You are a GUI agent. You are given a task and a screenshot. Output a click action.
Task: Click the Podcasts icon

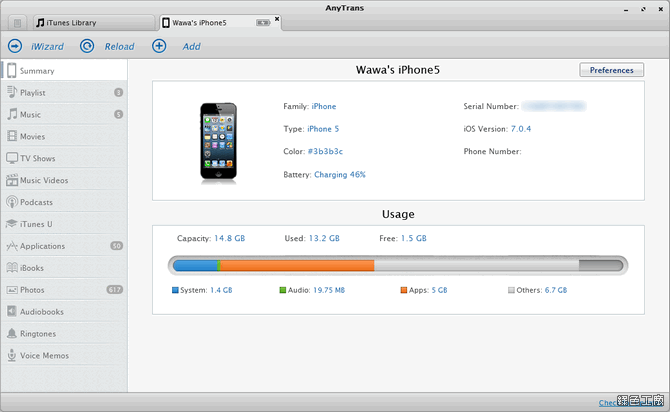click(x=12, y=202)
